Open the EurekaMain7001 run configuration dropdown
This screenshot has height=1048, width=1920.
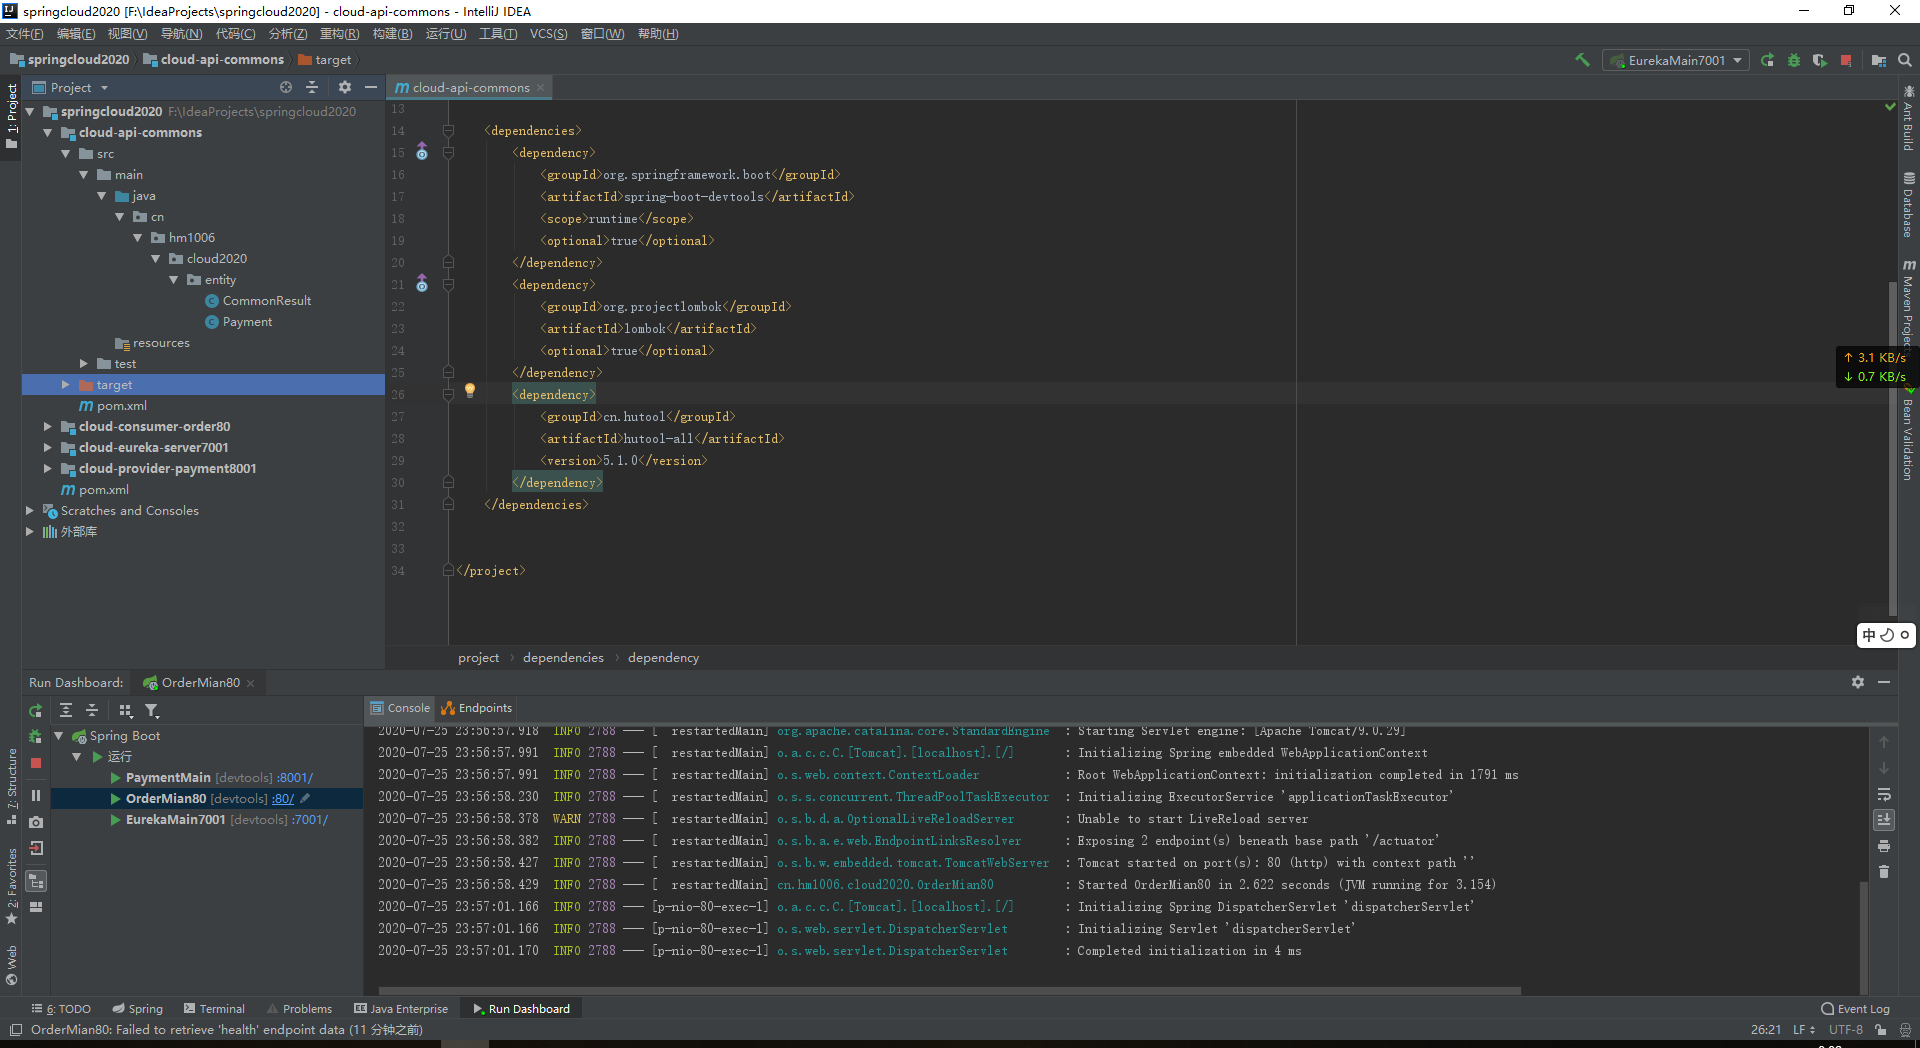click(x=1676, y=60)
